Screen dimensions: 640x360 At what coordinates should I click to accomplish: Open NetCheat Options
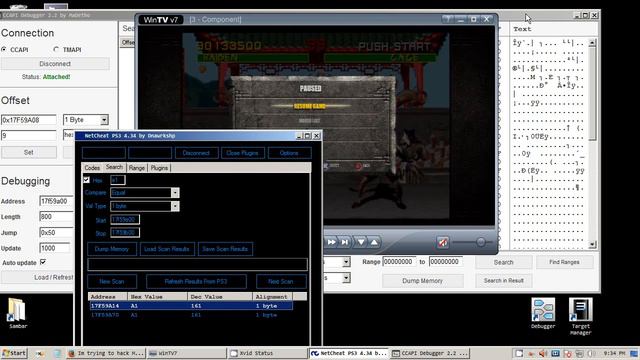tap(289, 153)
